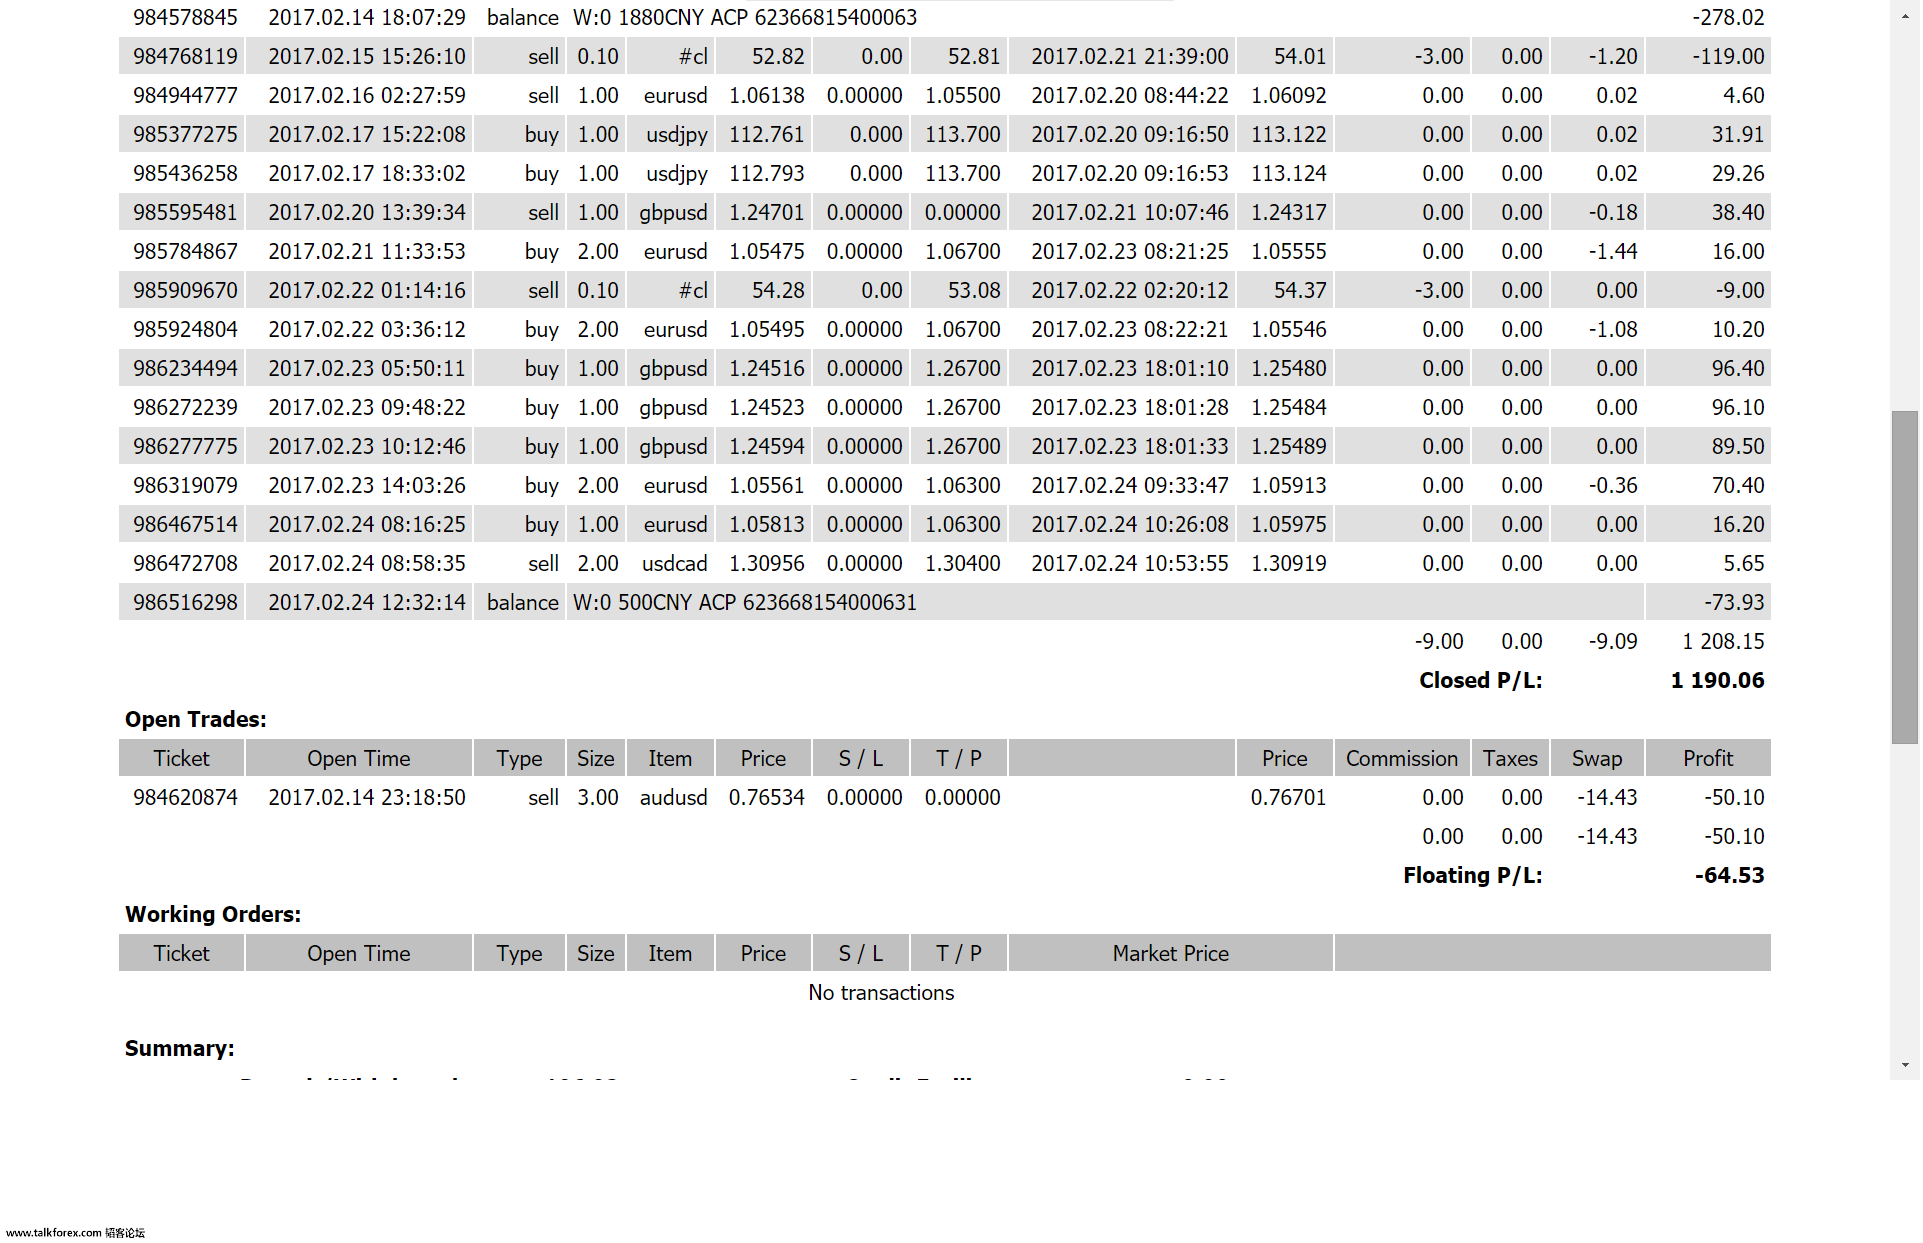The width and height of the screenshot is (1923, 1243).
Task: Click balance ticket 986516298
Action: pos(185,603)
